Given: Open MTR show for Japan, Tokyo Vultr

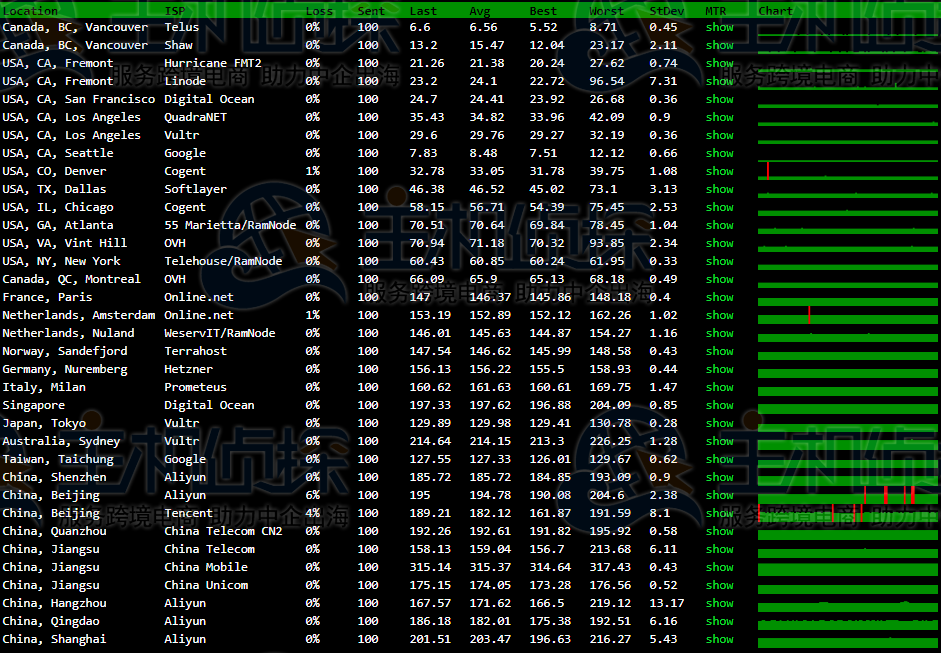Looking at the screenshot, I should [719, 423].
